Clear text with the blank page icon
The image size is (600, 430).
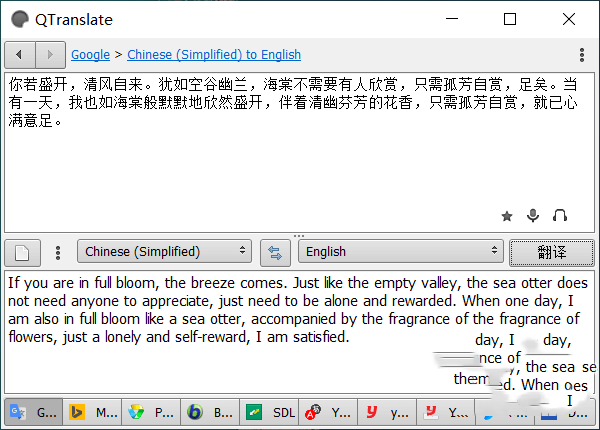pyautogui.click(x=22, y=252)
